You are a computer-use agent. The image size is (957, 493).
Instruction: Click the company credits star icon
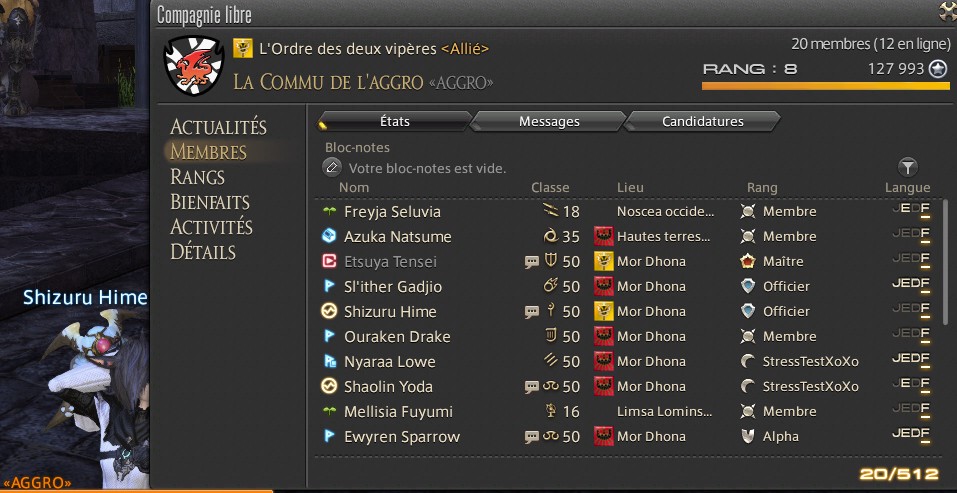coord(938,69)
